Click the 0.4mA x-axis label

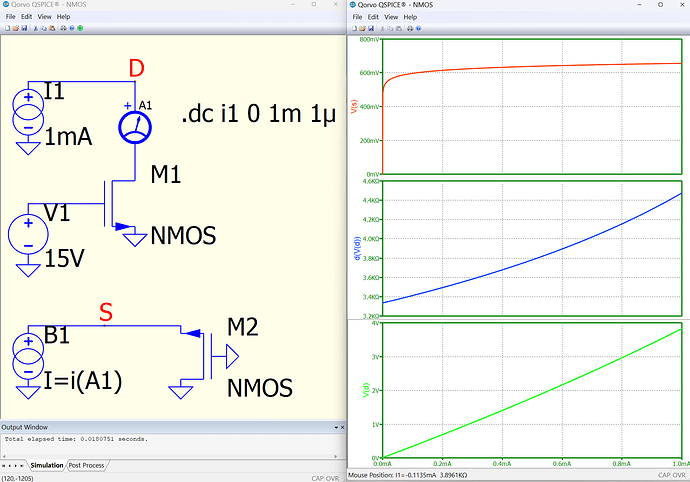[x=502, y=464]
